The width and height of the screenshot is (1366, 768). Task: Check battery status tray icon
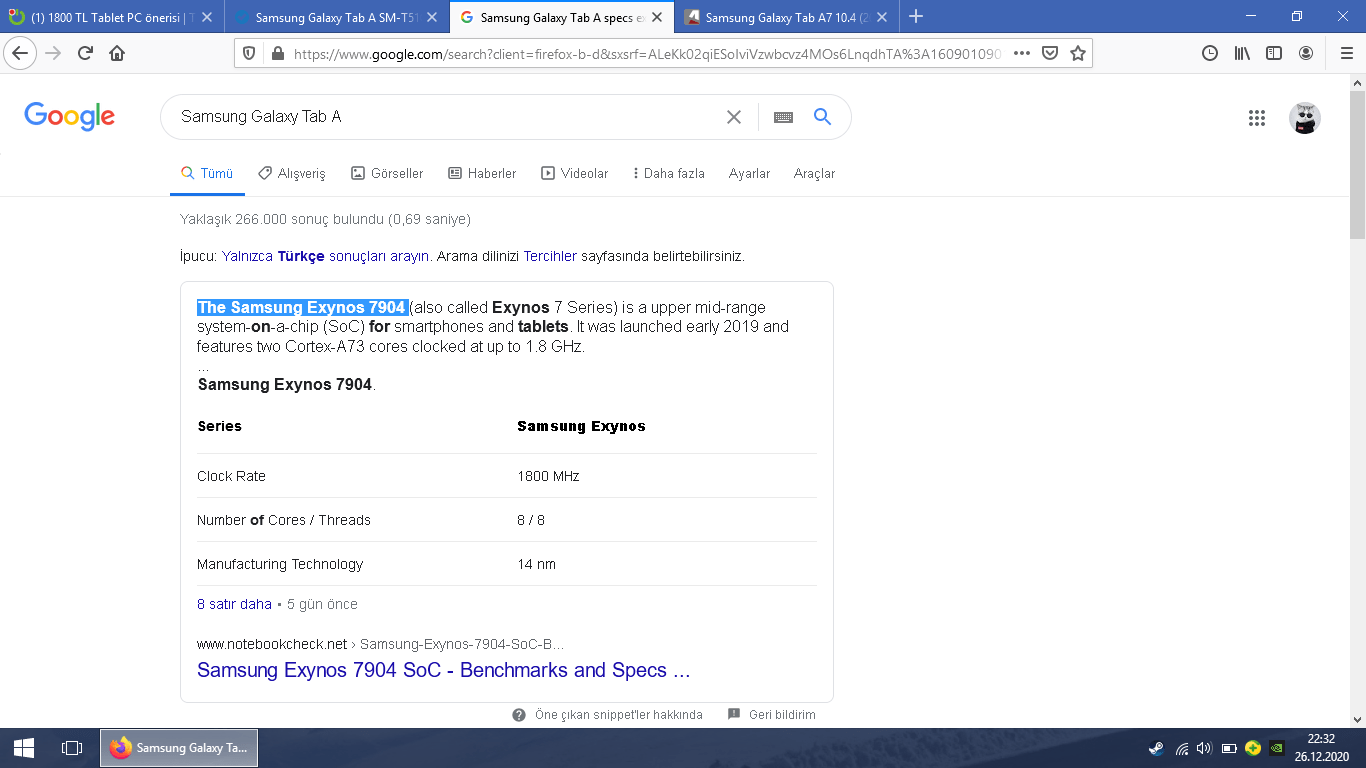1229,747
